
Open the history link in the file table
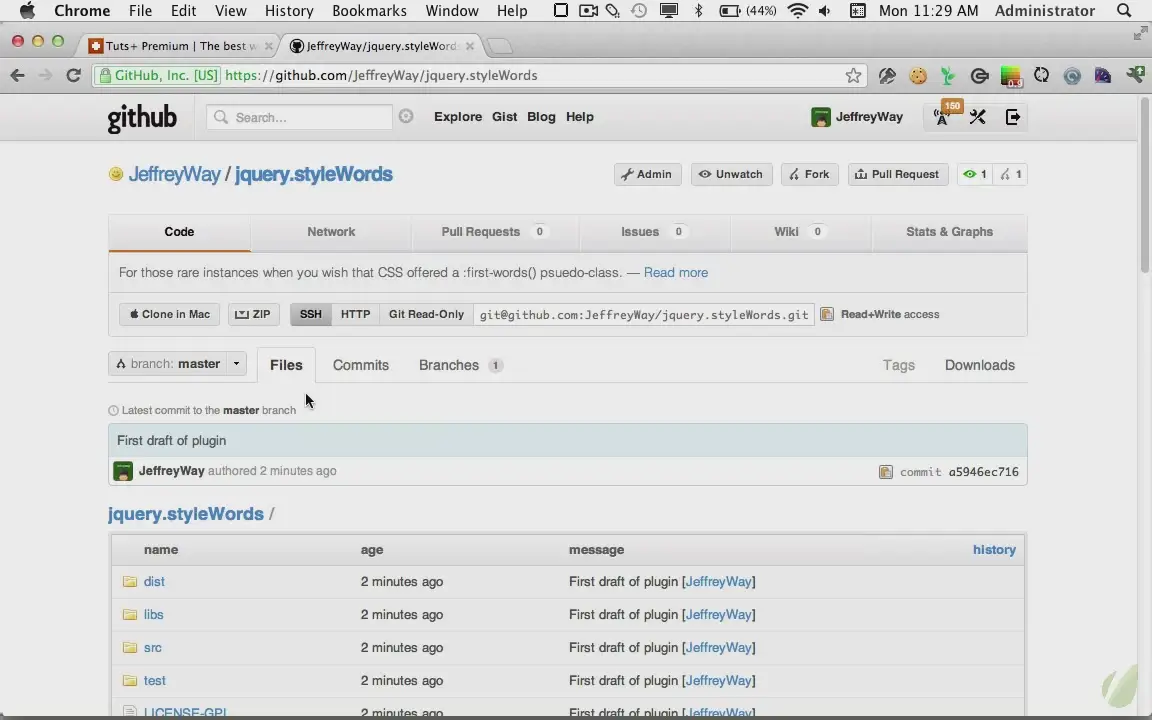click(x=994, y=550)
